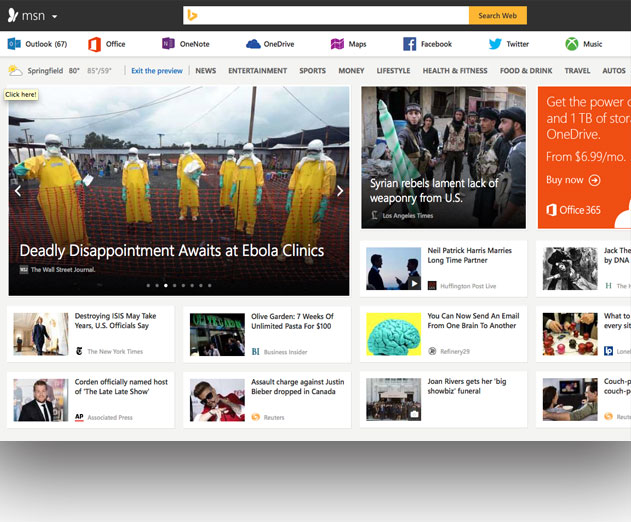Click the Office 365 logo in ad
The height and width of the screenshot is (522, 631).
[x=573, y=210]
